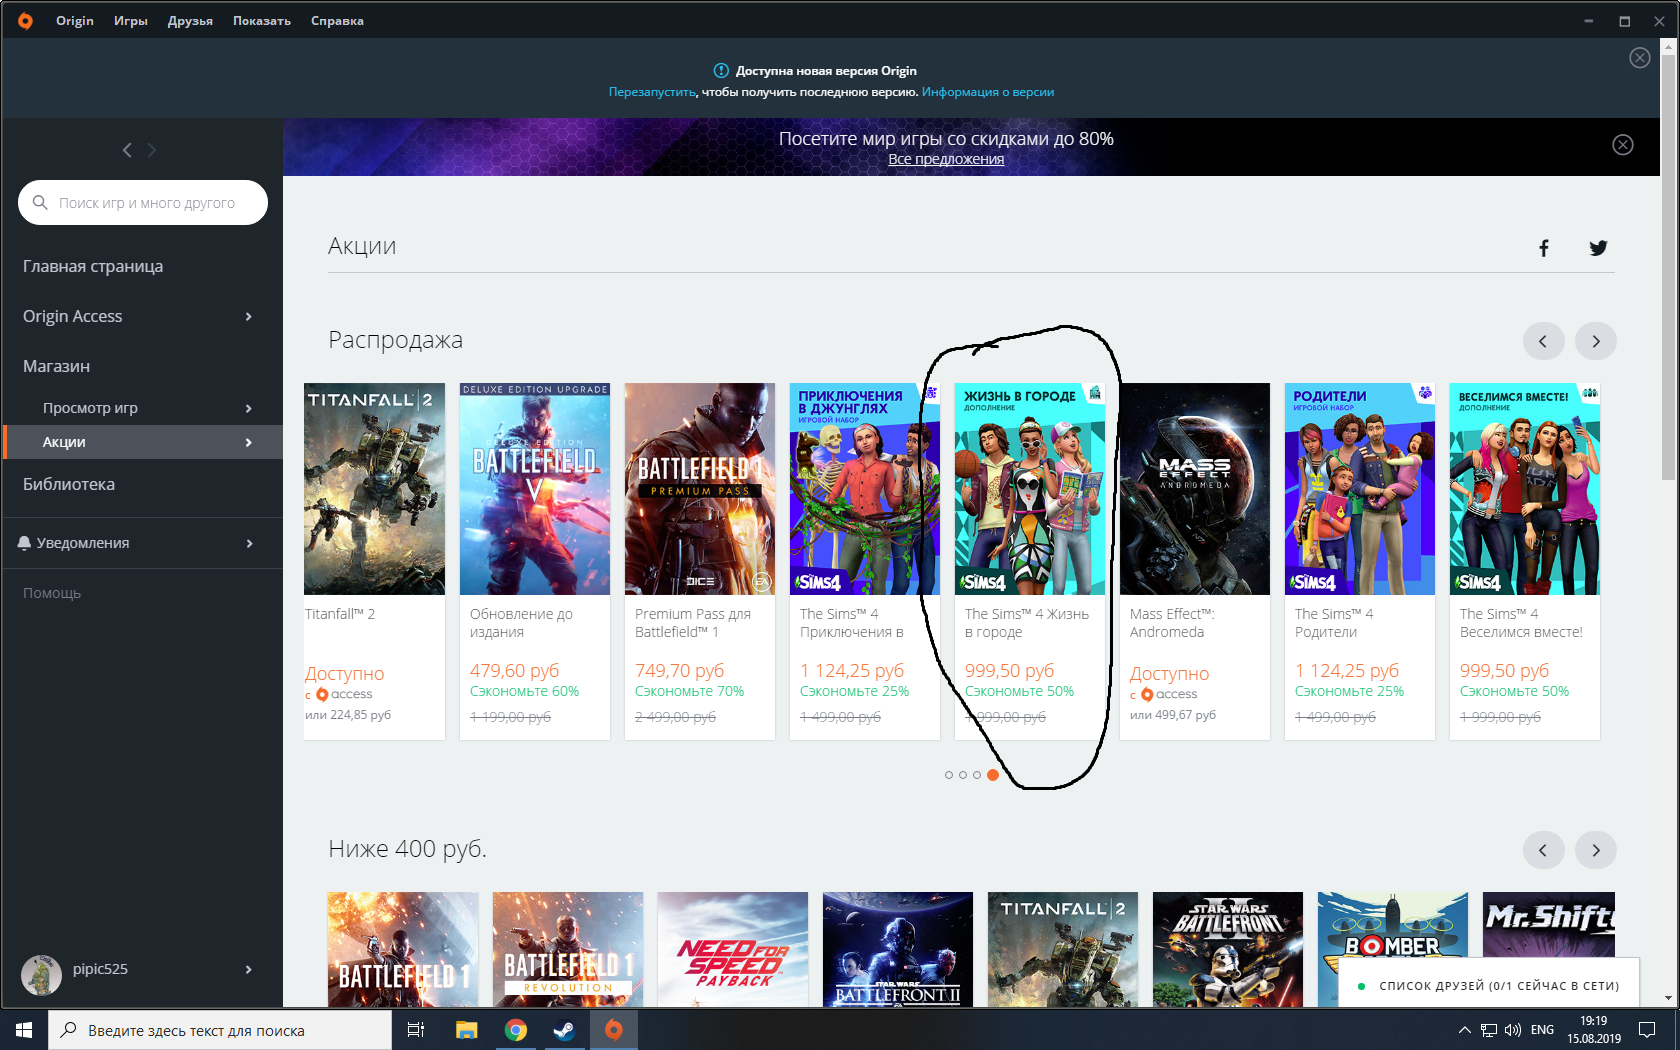1680x1050 pixels.
Task: Open the Windows notification center icon
Action: (1646, 1030)
